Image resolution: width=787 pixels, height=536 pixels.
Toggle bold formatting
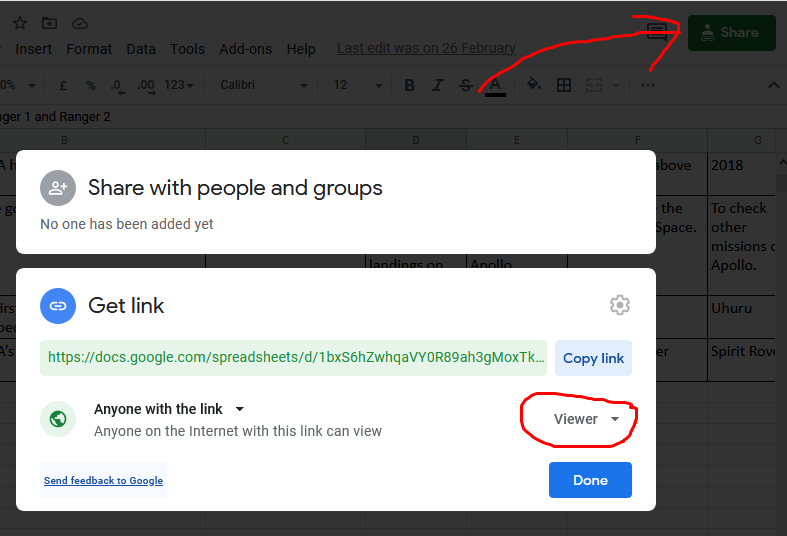tap(410, 85)
